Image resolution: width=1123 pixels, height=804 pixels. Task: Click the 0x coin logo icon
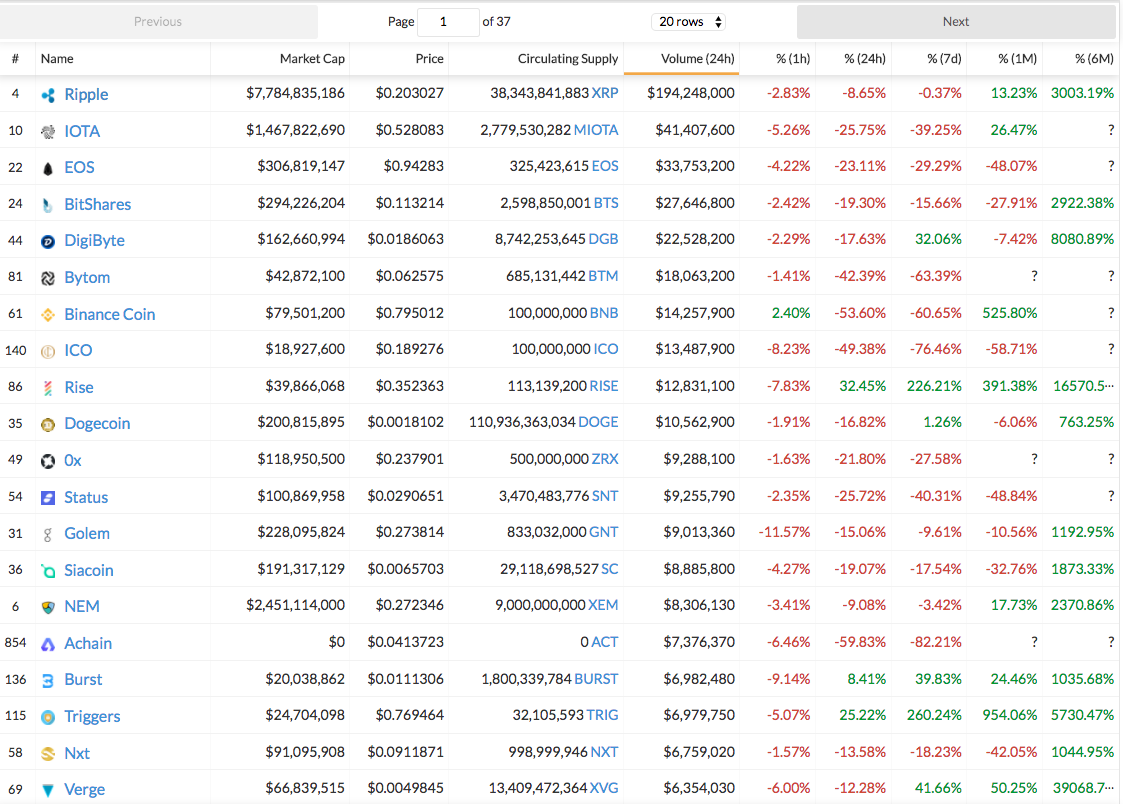[48, 461]
